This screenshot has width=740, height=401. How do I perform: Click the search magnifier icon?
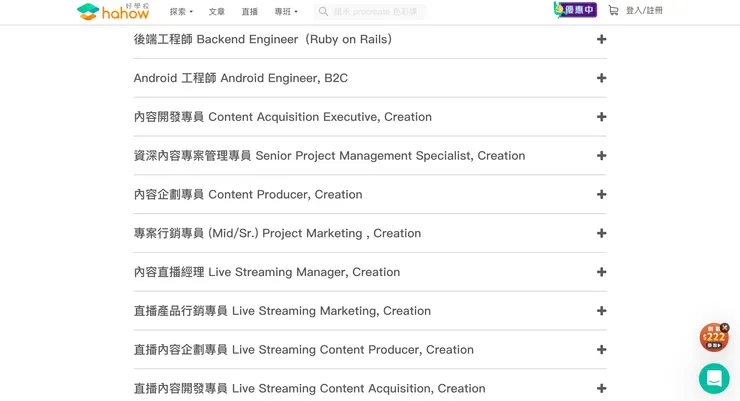tap(323, 11)
